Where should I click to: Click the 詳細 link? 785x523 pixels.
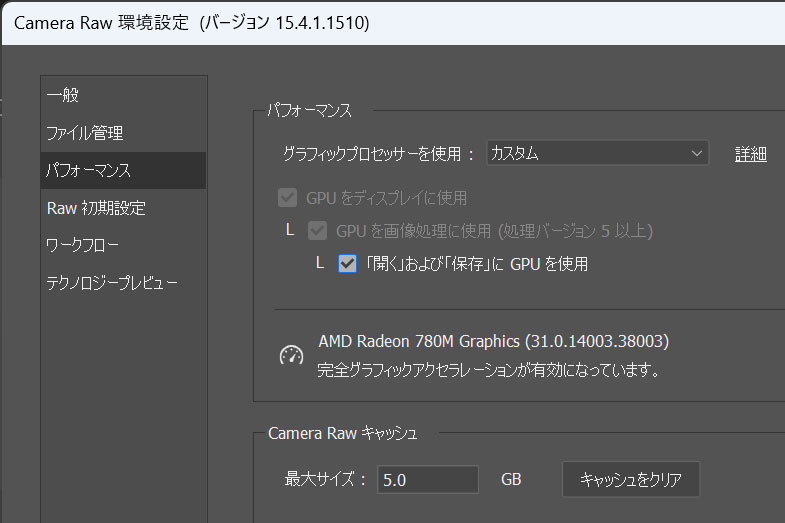750,154
